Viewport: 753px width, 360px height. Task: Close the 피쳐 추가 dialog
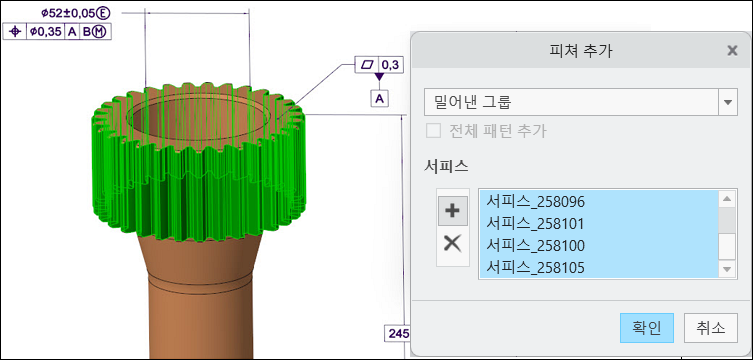732,51
